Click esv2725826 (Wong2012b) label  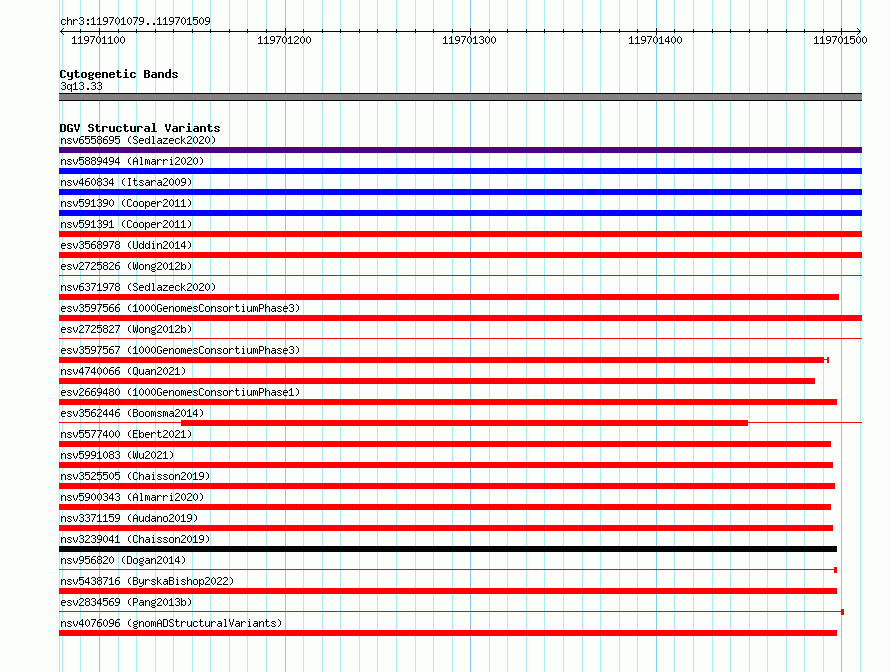pyautogui.click(x=126, y=266)
